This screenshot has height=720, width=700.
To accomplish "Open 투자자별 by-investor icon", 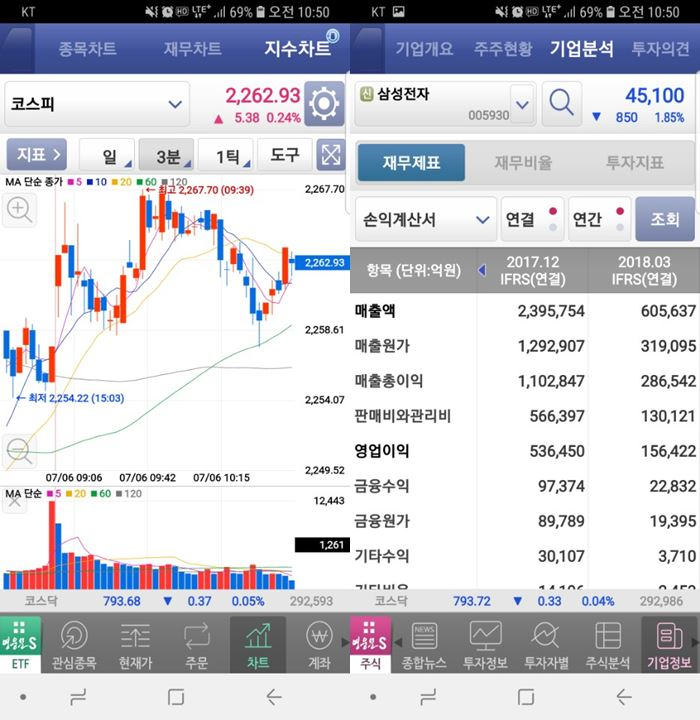I will (x=547, y=644).
